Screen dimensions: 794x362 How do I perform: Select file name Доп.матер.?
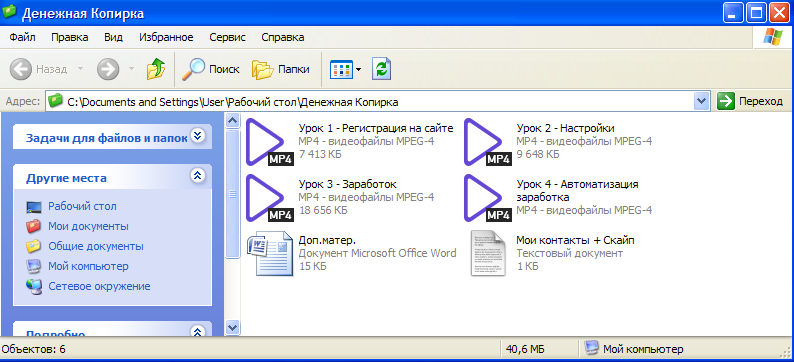pos(327,240)
